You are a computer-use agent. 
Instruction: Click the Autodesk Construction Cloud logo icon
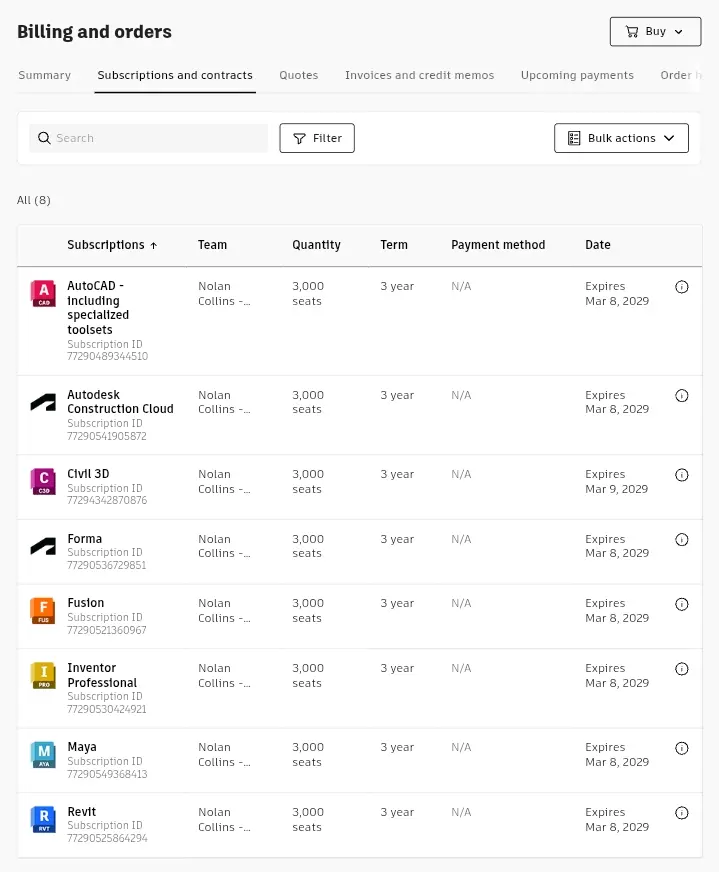point(43,402)
